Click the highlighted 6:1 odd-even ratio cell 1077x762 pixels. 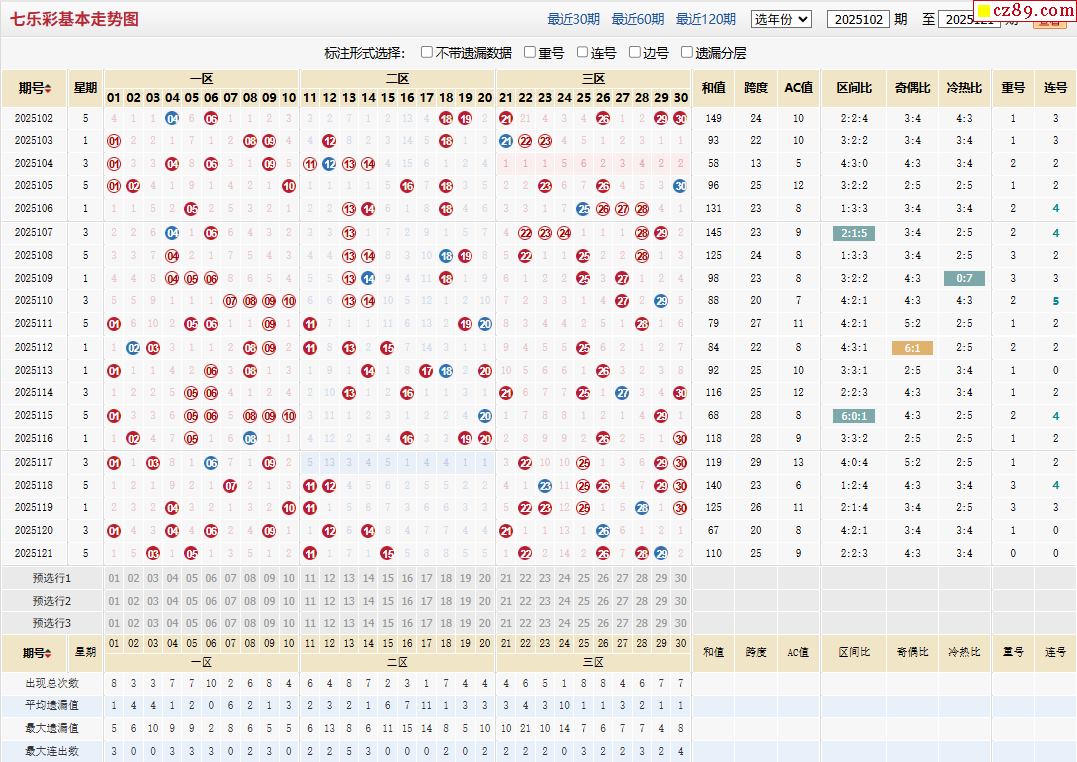pyautogui.click(x=912, y=348)
